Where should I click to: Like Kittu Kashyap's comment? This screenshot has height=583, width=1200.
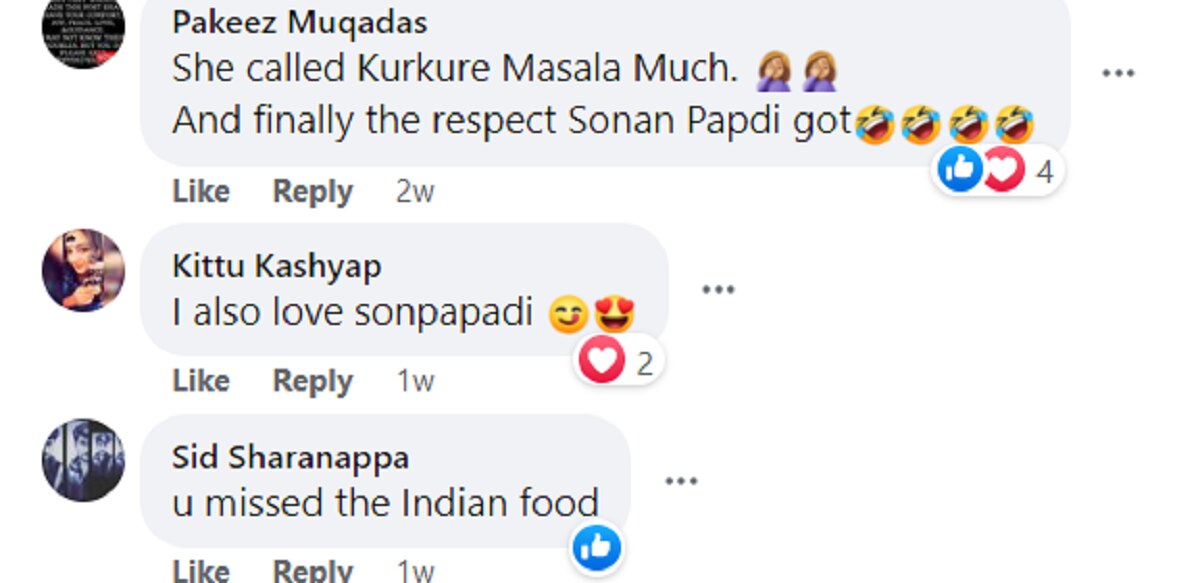tap(201, 381)
